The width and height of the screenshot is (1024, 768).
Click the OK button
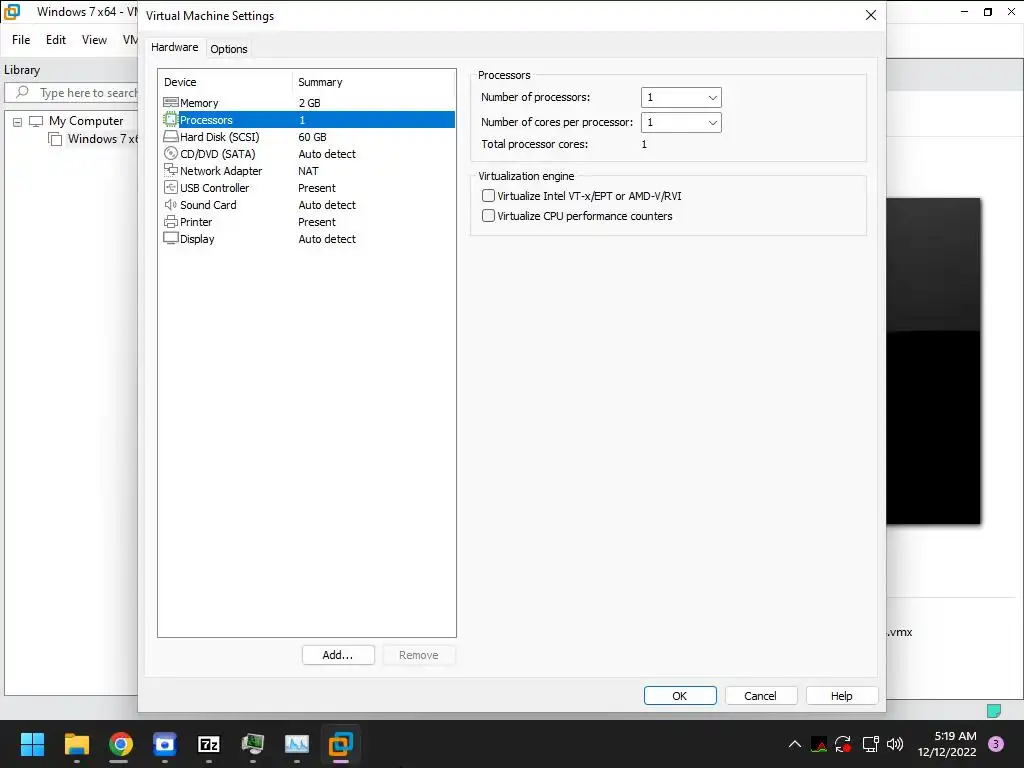click(680, 696)
